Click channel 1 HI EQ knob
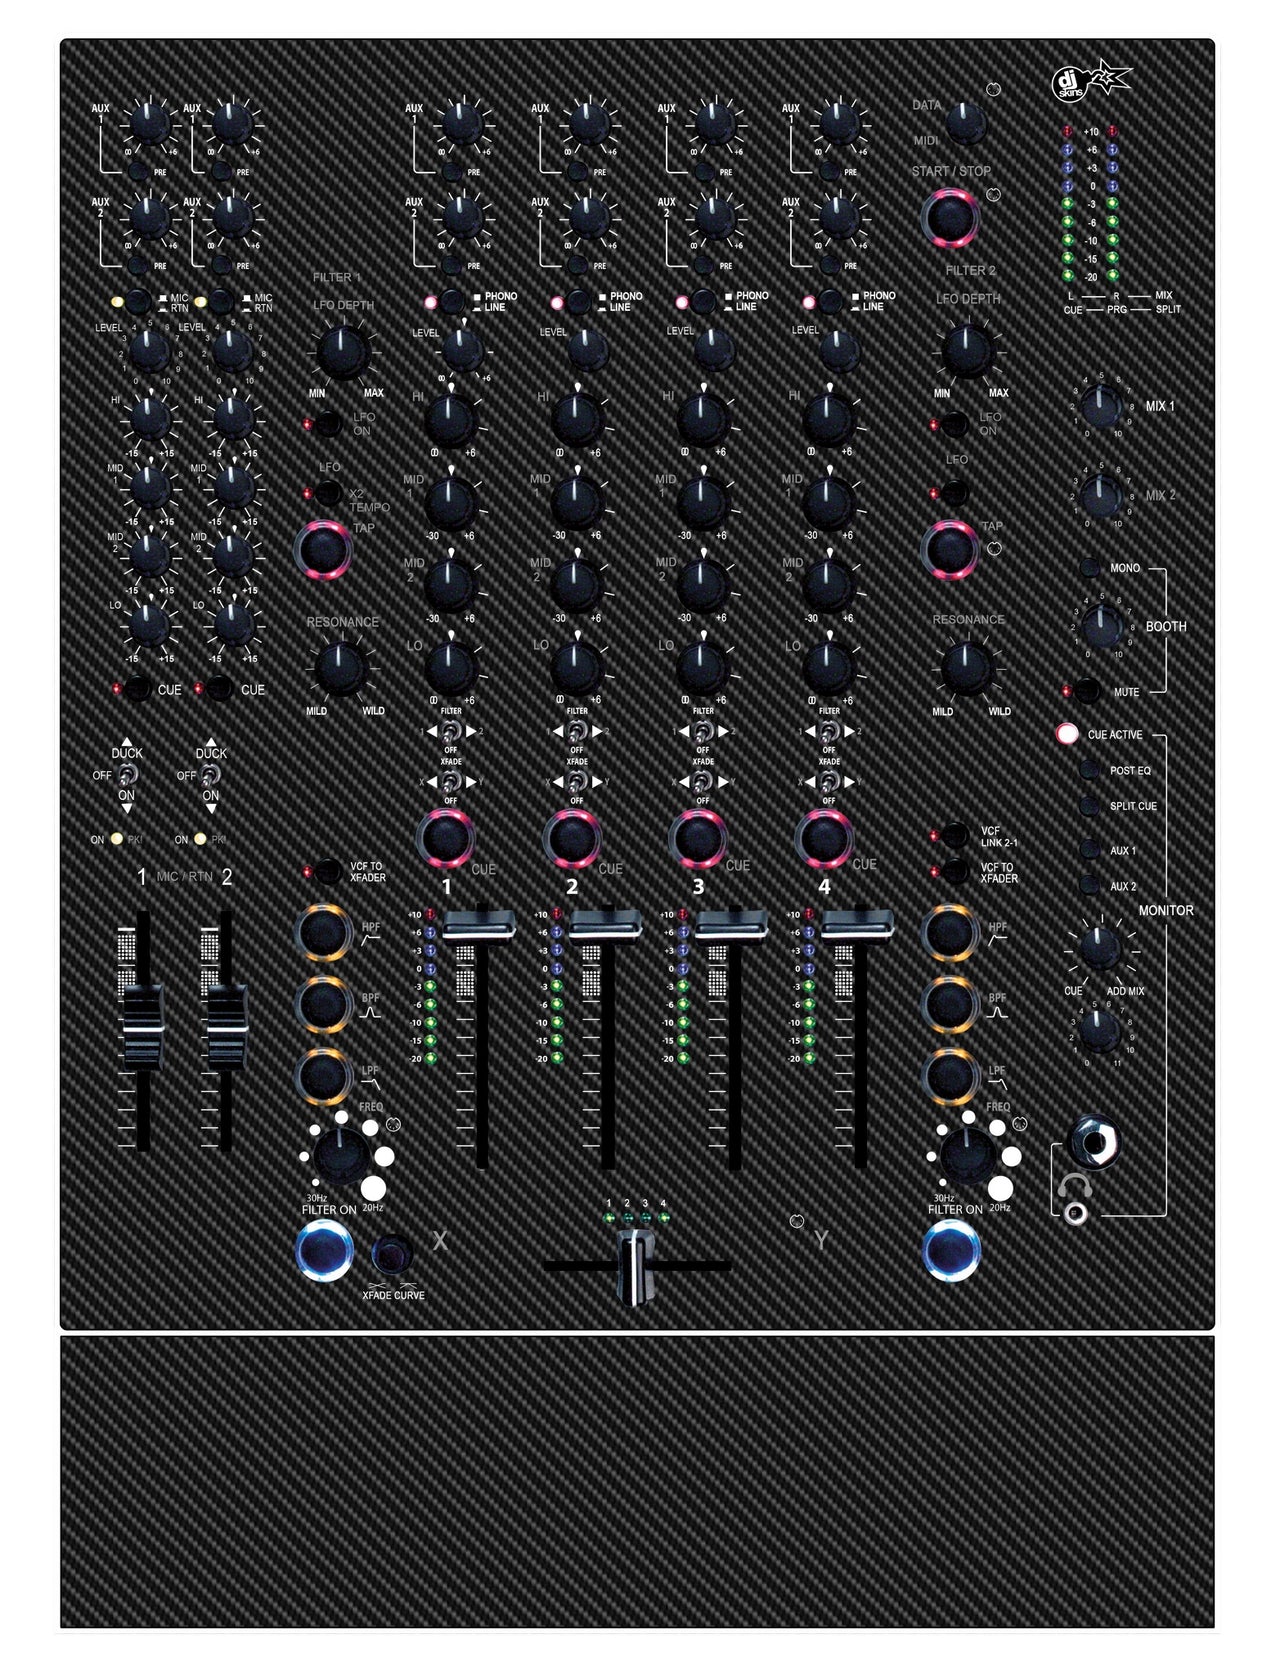This screenshot has width=1280, height=1675. coord(450,420)
